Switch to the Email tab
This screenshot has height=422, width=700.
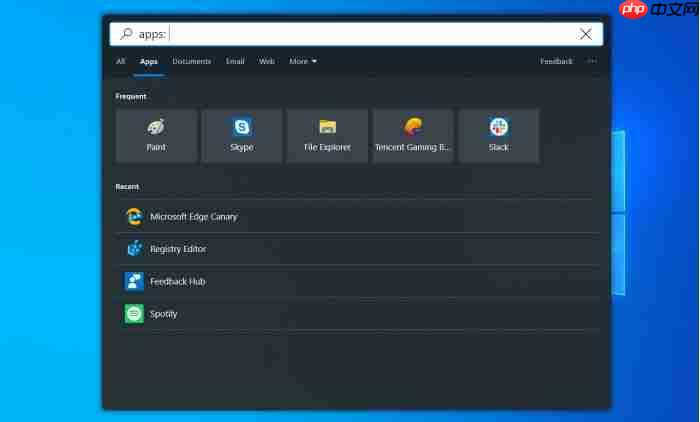click(x=235, y=61)
